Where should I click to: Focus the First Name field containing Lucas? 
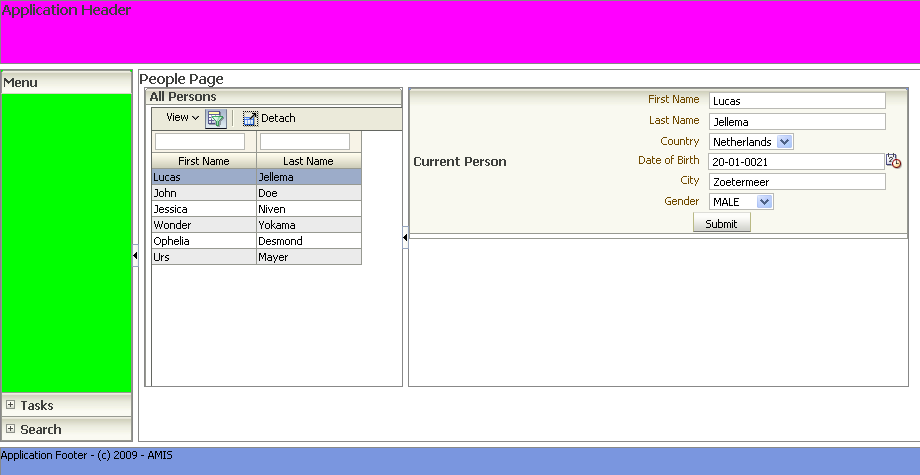coord(797,101)
